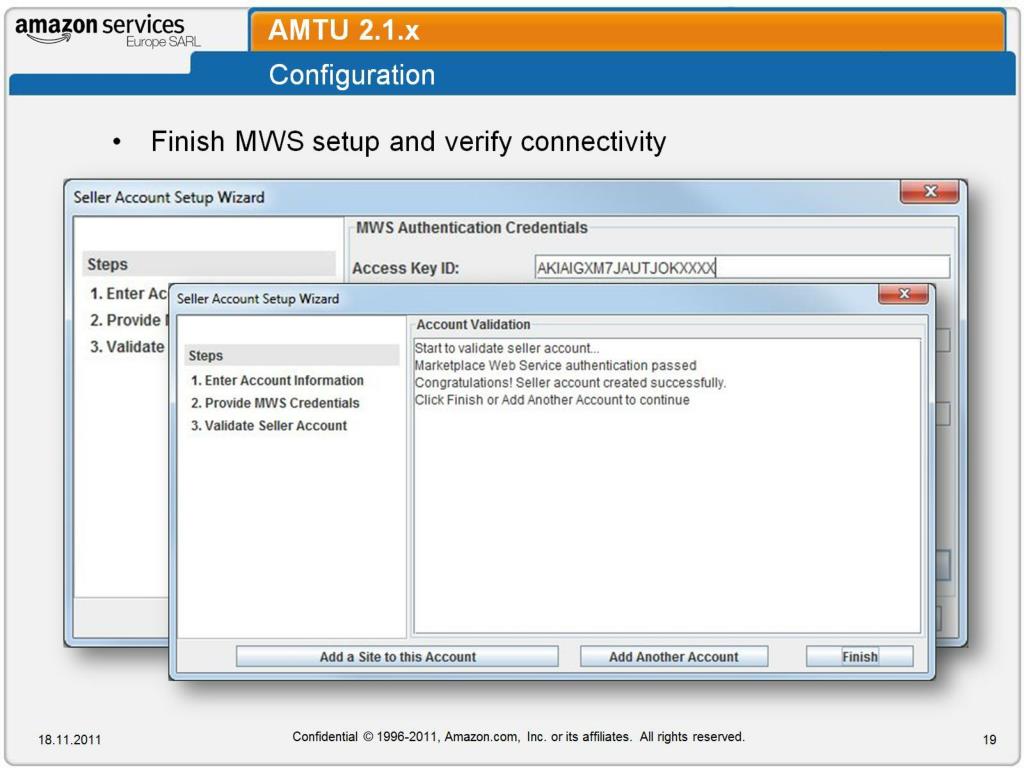This screenshot has height=768, width=1024.
Task: Click 'Congratulations! Seller account created successfully.' line
Action: point(570,383)
